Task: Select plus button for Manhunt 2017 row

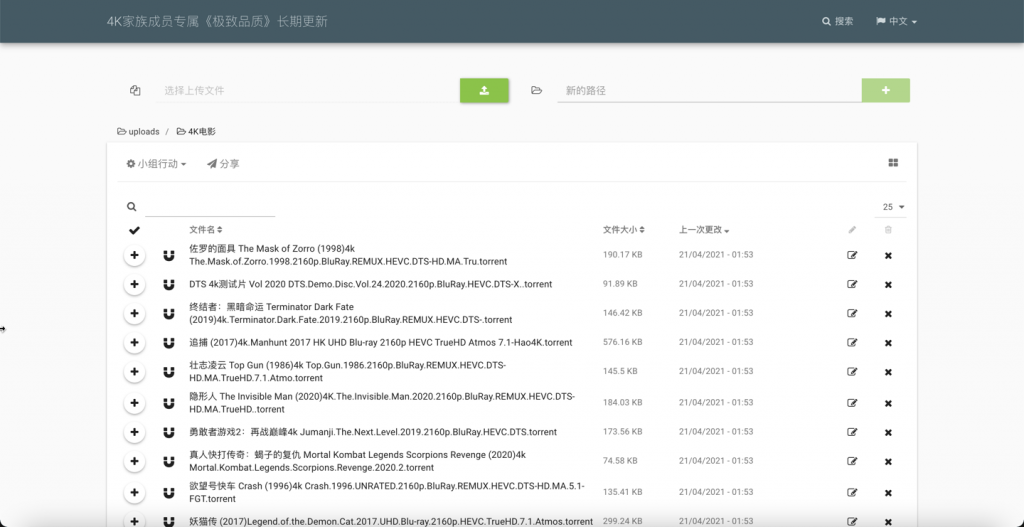Action: tap(135, 343)
